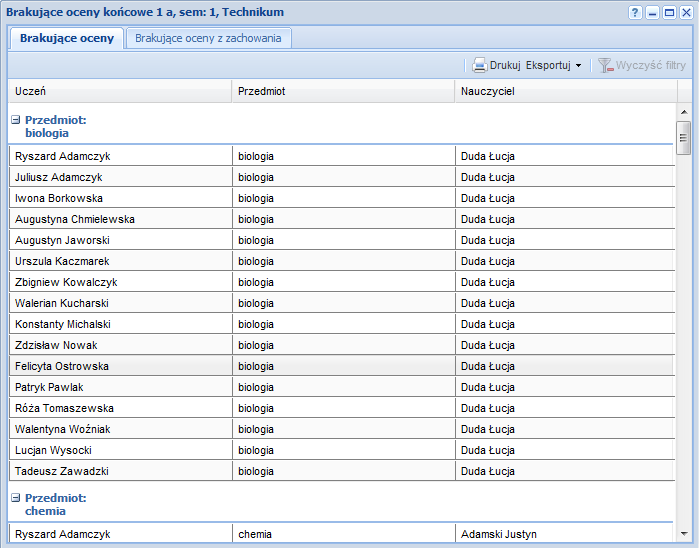Maximize the Brakujące oceny końcowe window

(x=669, y=12)
